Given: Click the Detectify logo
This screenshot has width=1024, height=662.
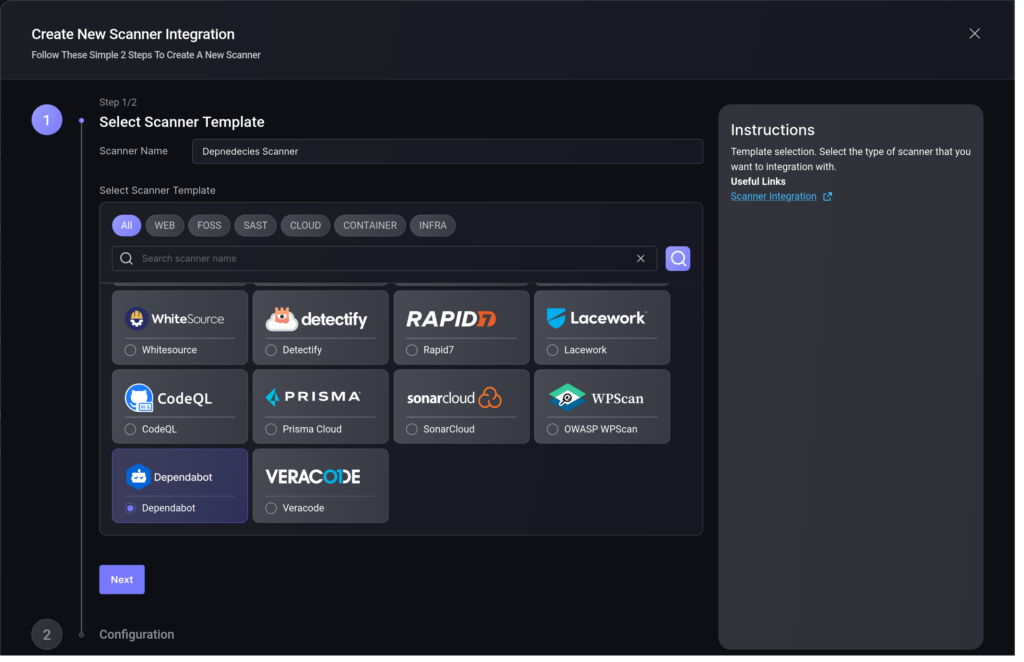Looking at the screenshot, I should point(316,319).
